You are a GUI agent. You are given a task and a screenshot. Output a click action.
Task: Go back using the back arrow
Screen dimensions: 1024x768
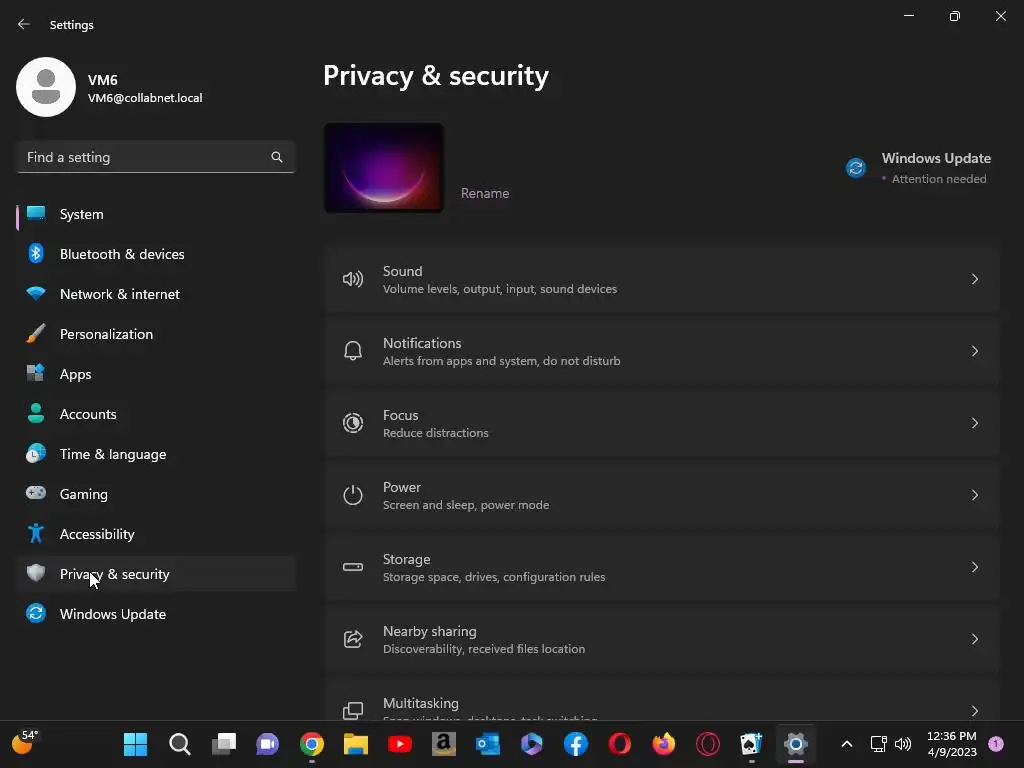pos(24,24)
